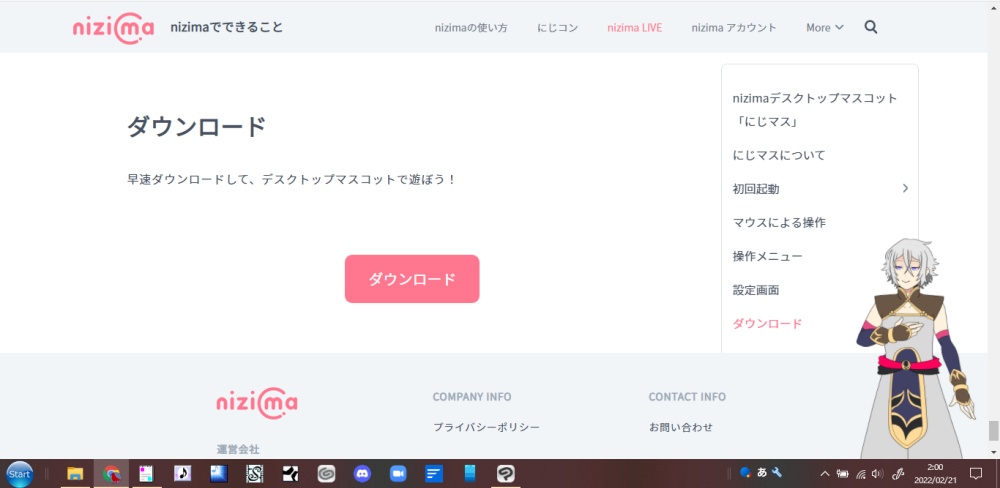Toggle Japanese input mode あ indicator
The height and width of the screenshot is (488, 1000).
tap(761, 473)
